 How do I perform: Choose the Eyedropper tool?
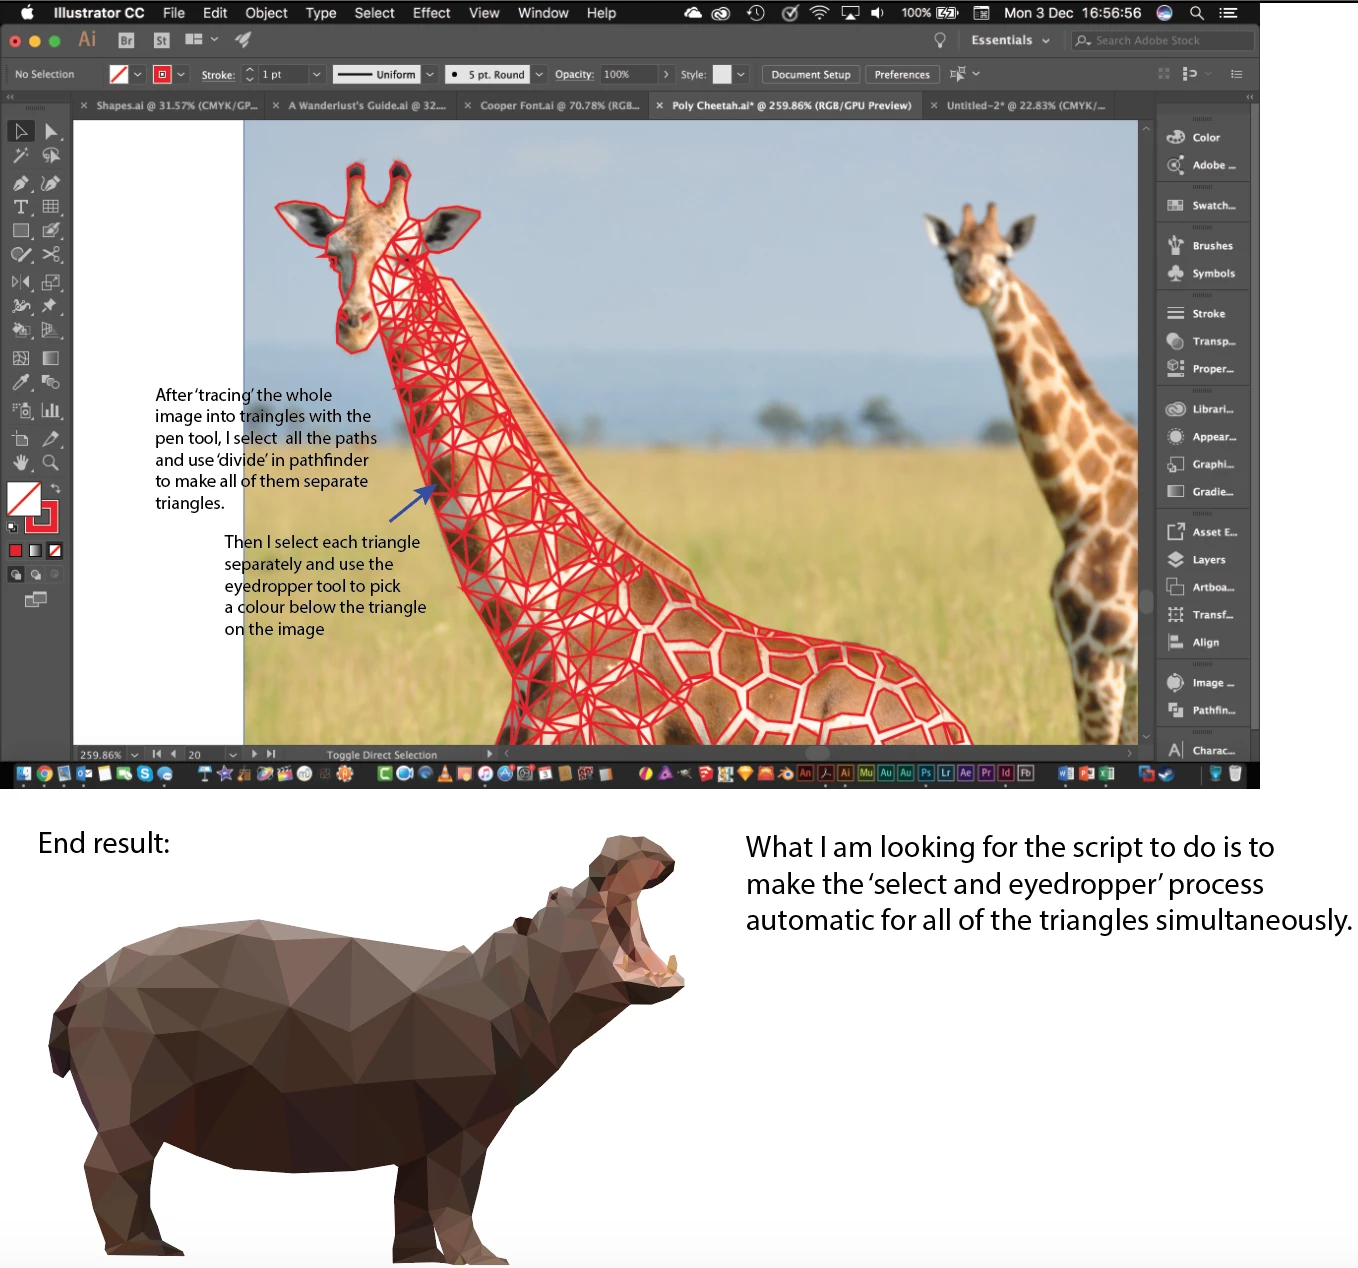pos(20,382)
